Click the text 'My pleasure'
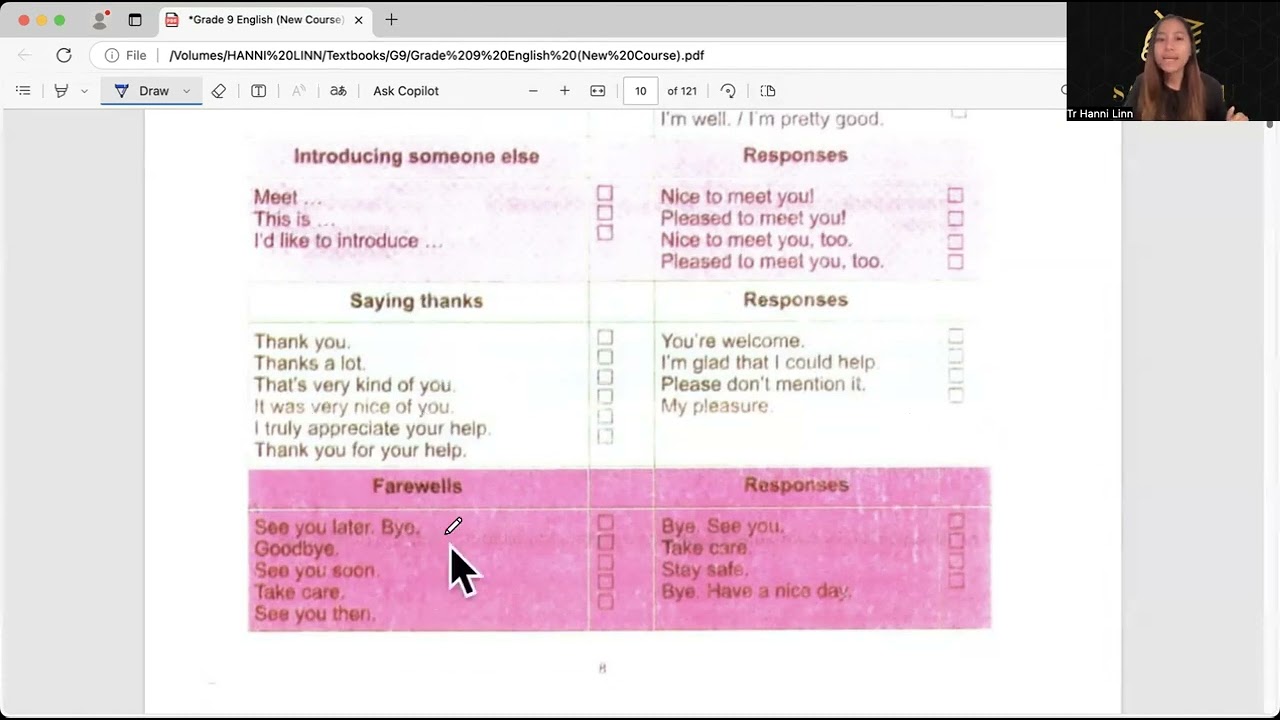 [x=715, y=406]
